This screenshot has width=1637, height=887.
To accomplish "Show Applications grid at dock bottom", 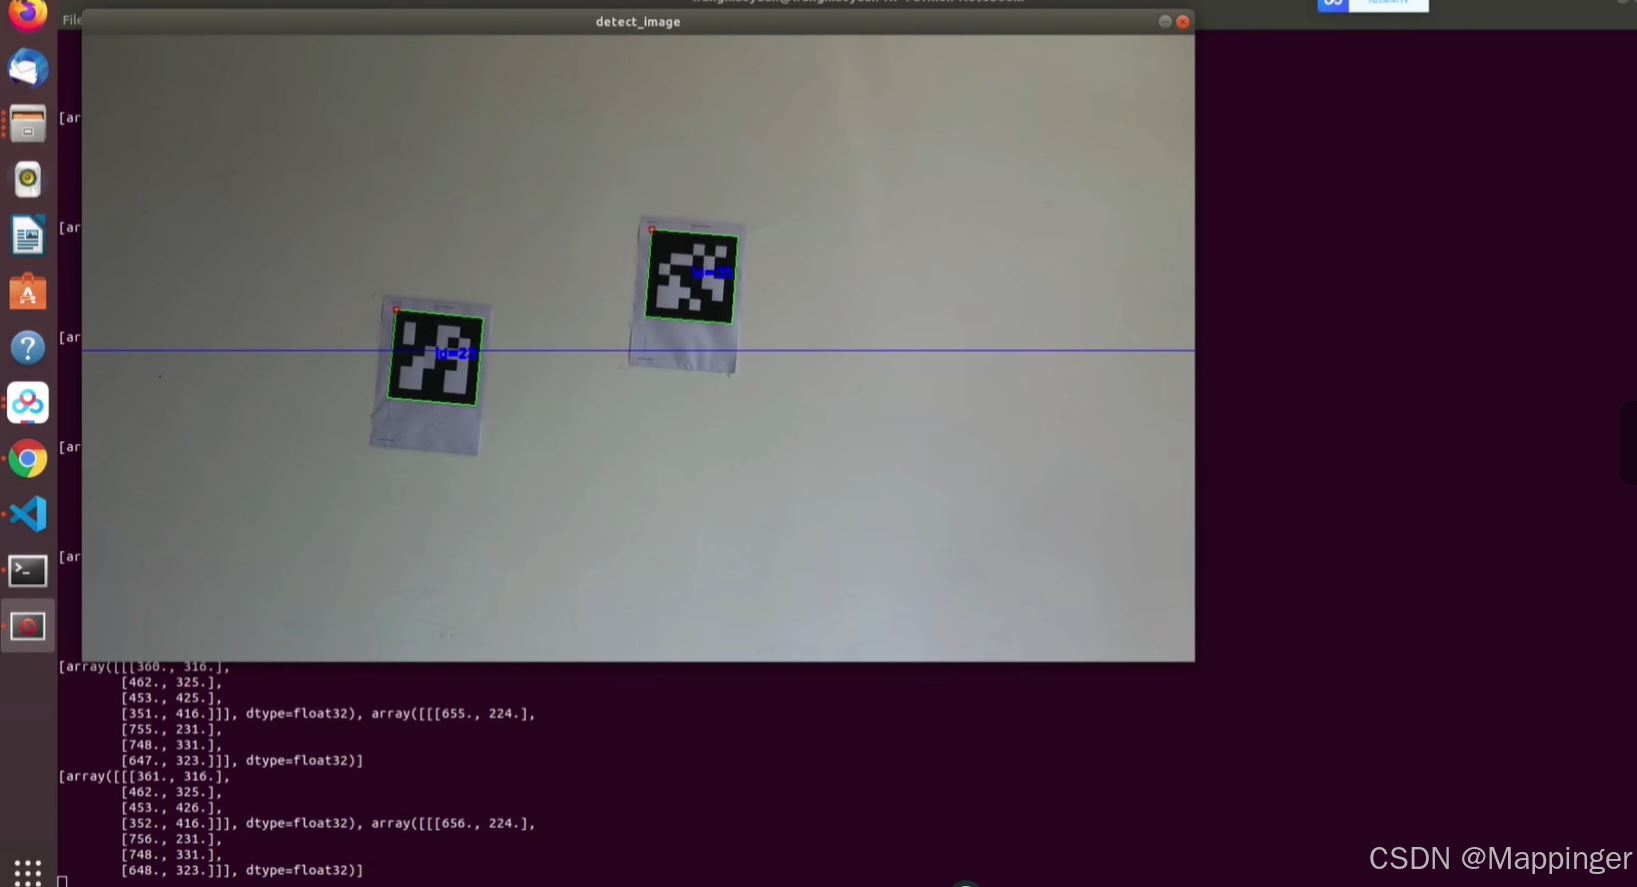I will point(28,872).
